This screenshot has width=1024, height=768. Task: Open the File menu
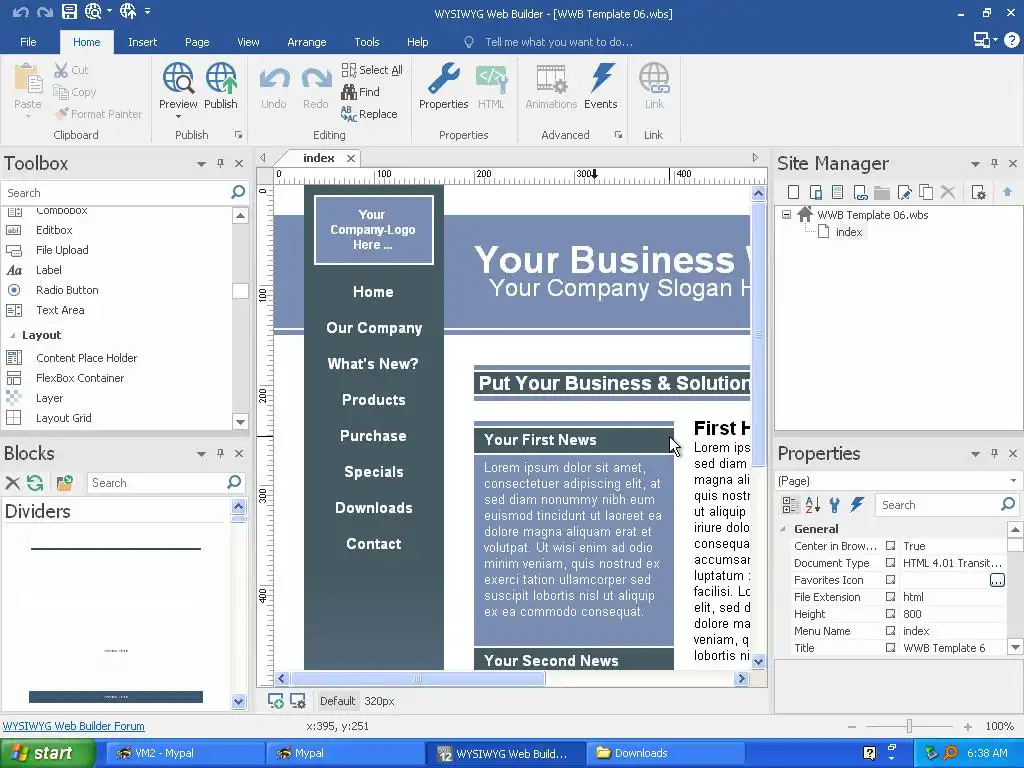pyautogui.click(x=28, y=42)
